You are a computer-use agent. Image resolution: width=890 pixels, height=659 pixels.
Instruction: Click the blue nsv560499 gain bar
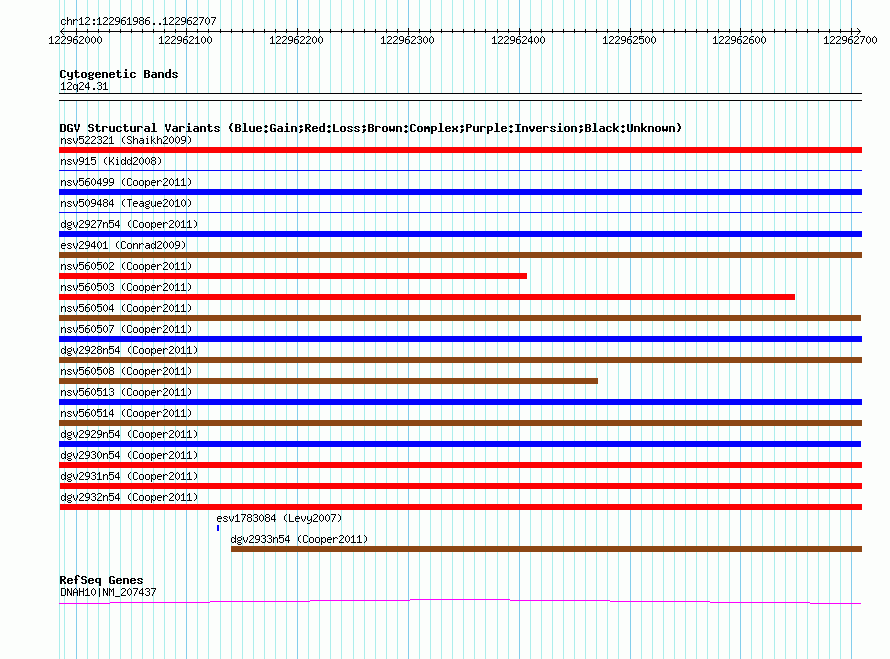(x=460, y=192)
